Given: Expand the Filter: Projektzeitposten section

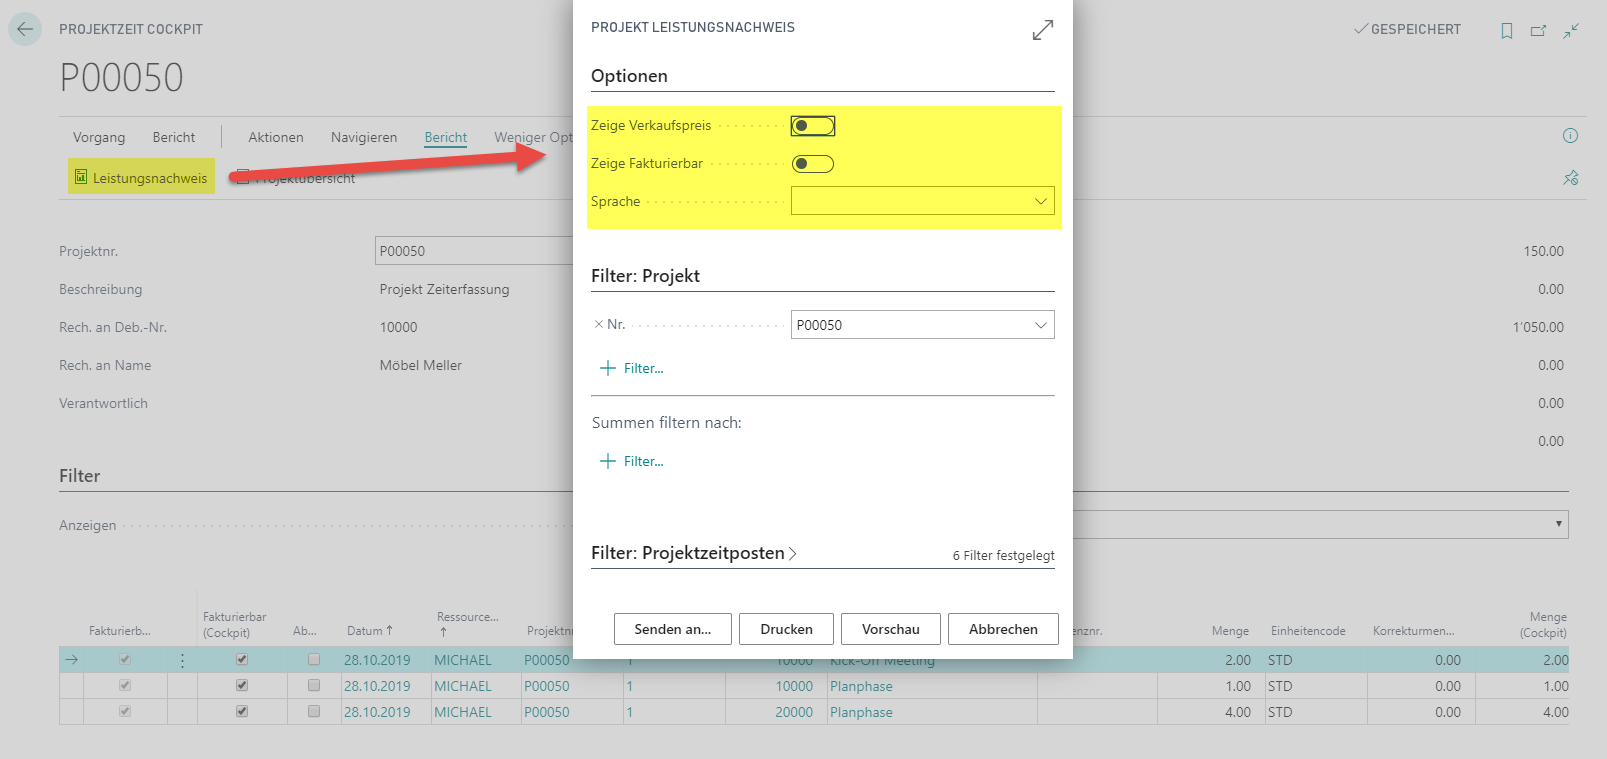Looking at the screenshot, I should pos(694,553).
